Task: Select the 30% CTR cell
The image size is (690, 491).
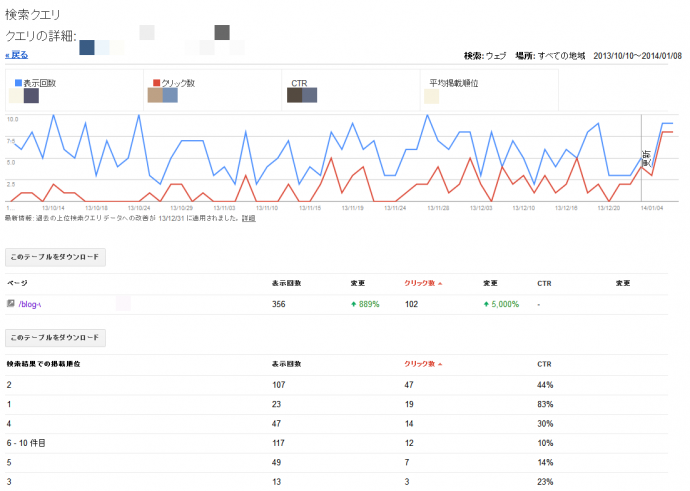Action: [545, 424]
